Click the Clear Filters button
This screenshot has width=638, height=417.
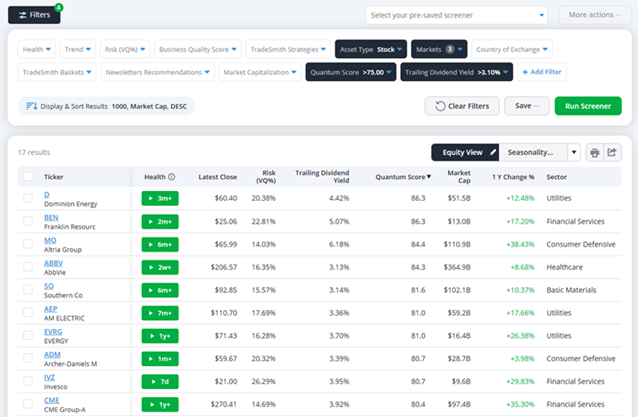[462, 106]
